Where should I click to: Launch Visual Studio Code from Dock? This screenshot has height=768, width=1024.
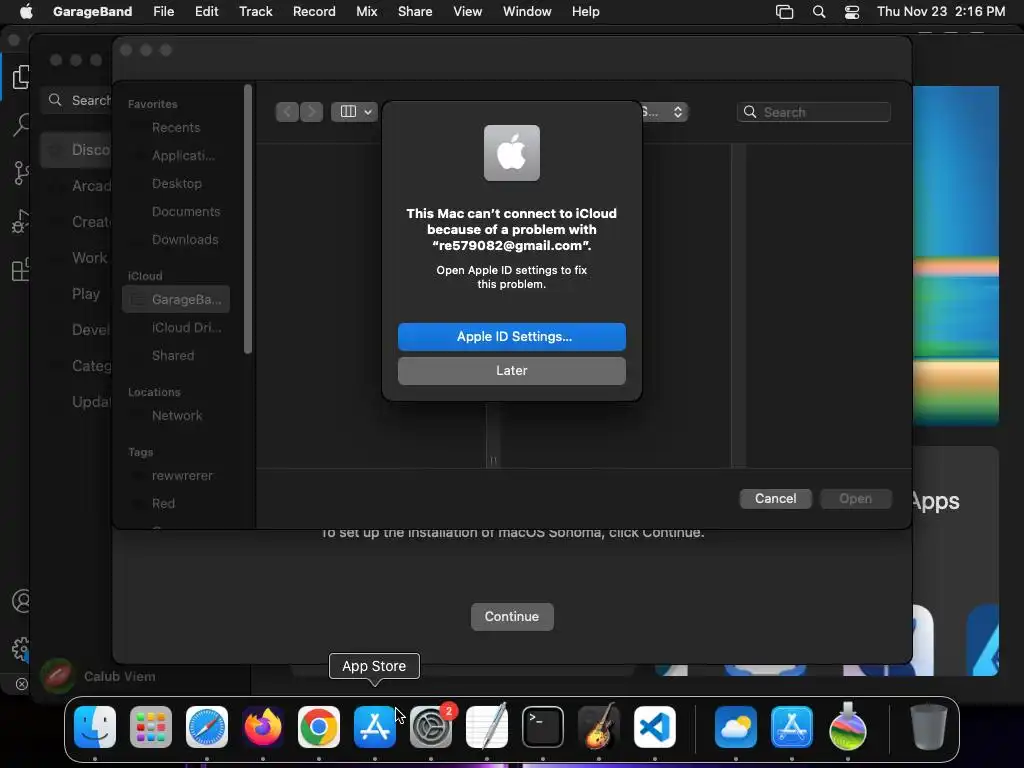pyautogui.click(x=655, y=727)
